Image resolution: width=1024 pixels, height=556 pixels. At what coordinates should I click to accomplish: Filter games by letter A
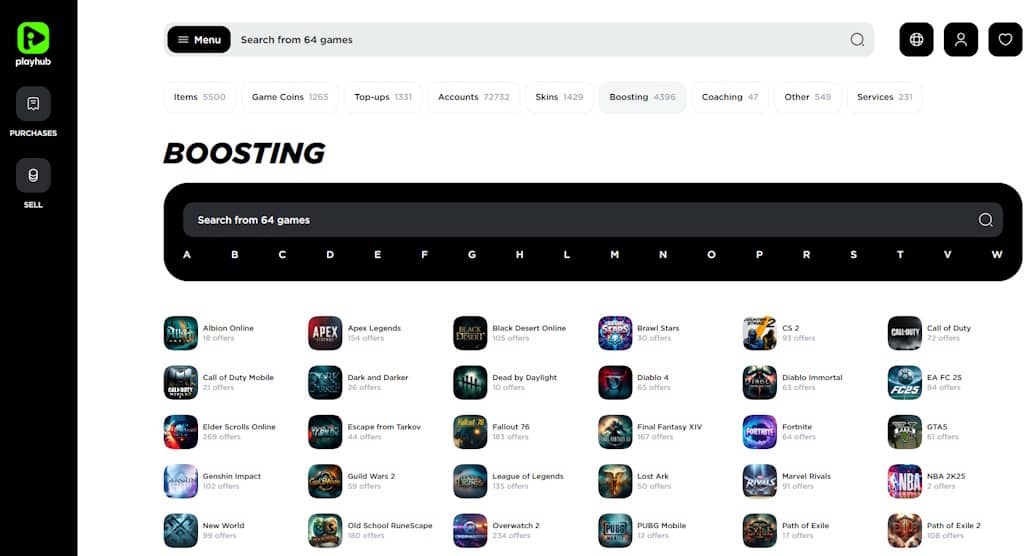187,255
